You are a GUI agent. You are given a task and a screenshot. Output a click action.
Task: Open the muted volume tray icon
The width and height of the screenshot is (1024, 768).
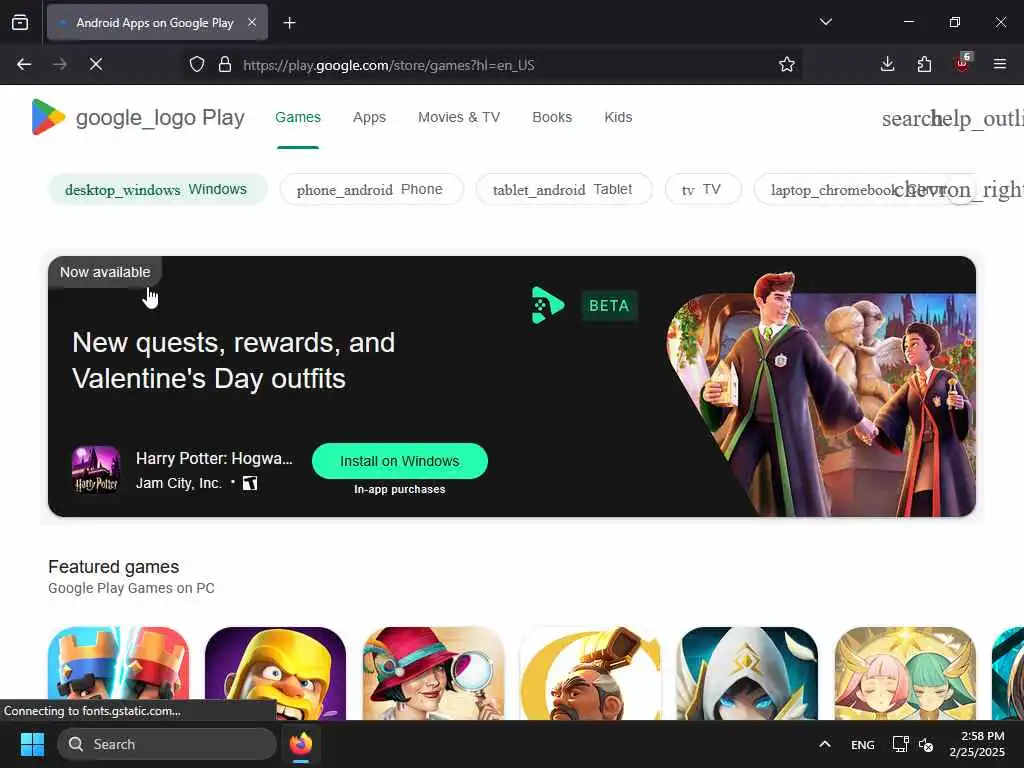pos(926,744)
